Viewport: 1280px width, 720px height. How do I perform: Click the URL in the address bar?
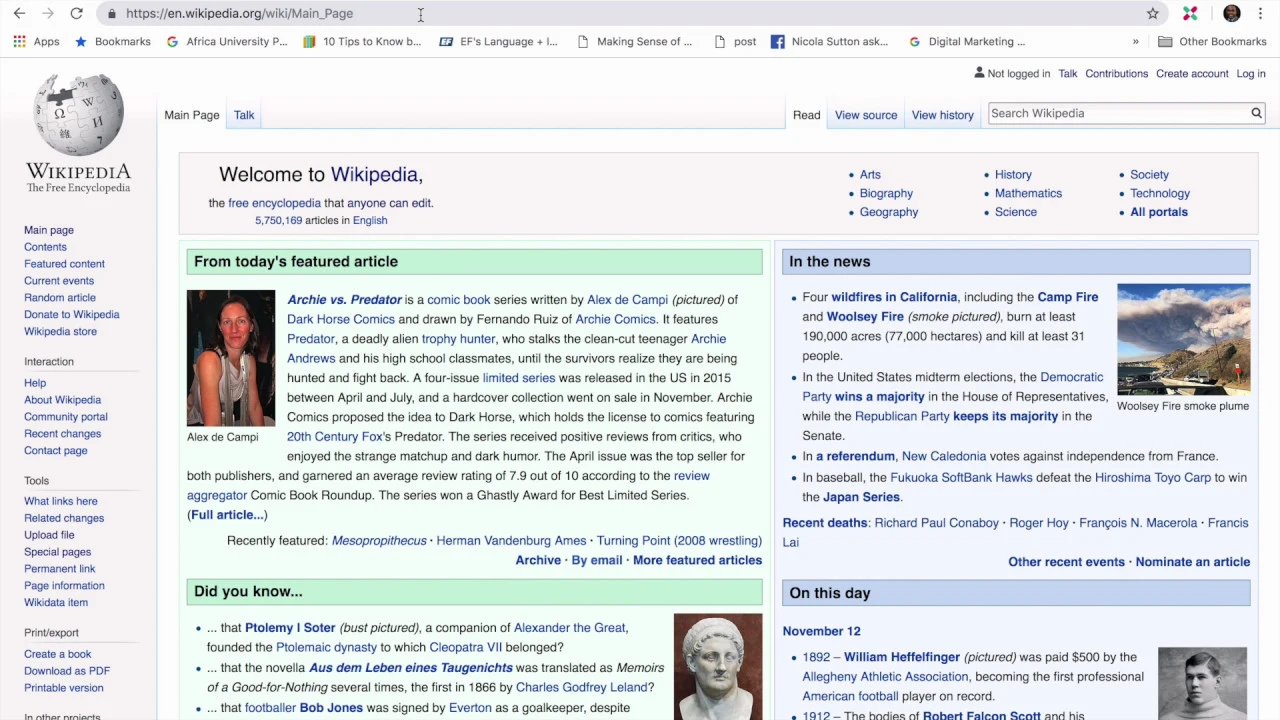pos(239,14)
